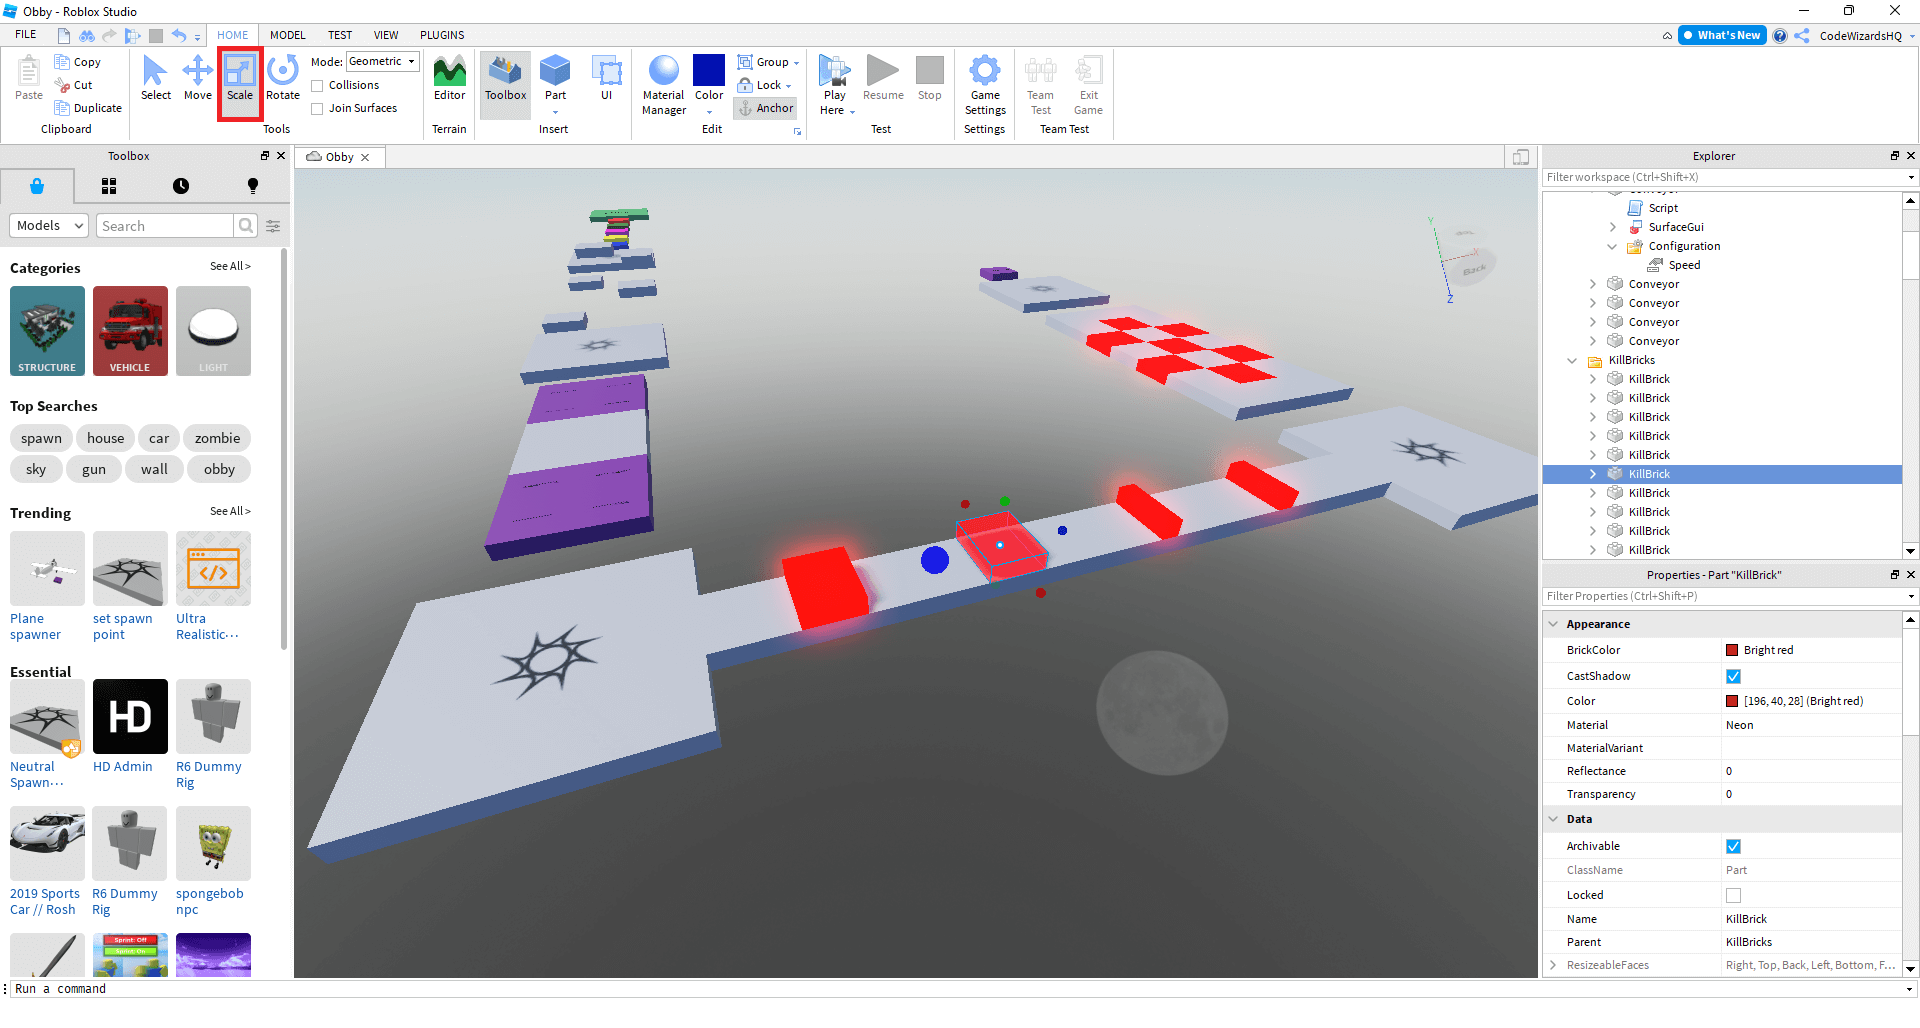Open the Material Manager
Image resolution: width=1920 pixels, height=1028 pixels.
point(663,85)
